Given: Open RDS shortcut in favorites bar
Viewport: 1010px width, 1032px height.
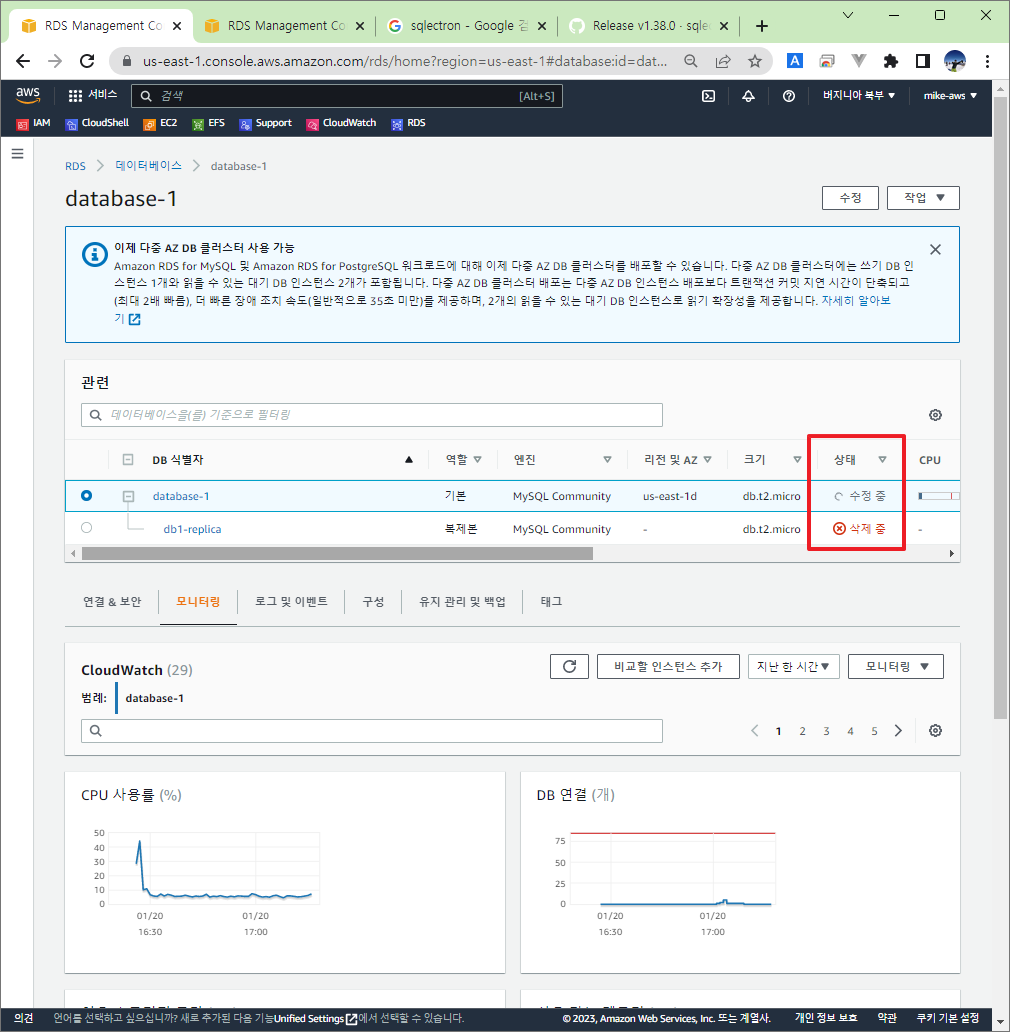Looking at the screenshot, I should click(x=409, y=124).
